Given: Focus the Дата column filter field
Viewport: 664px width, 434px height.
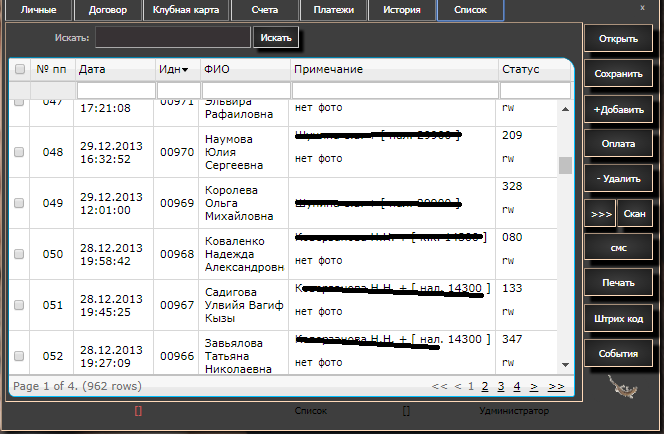Looking at the screenshot, I should pos(116,91).
